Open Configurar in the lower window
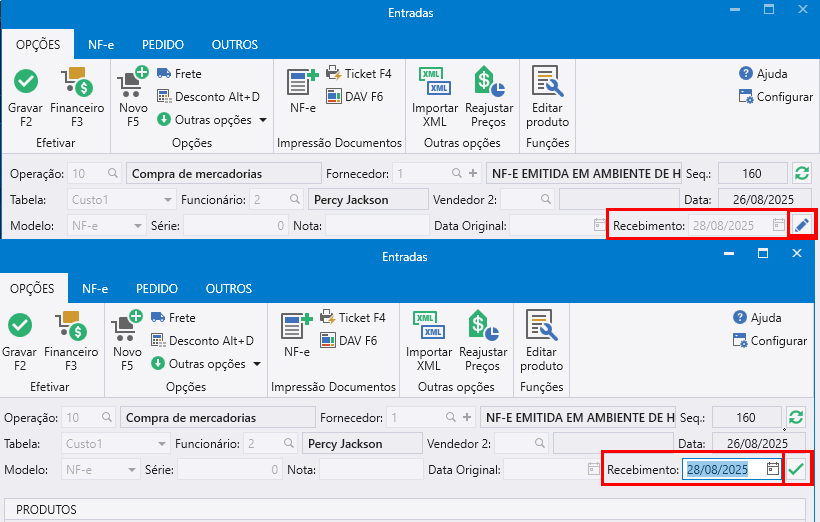The height and width of the screenshot is (522, 820). [x=769, y=341]
